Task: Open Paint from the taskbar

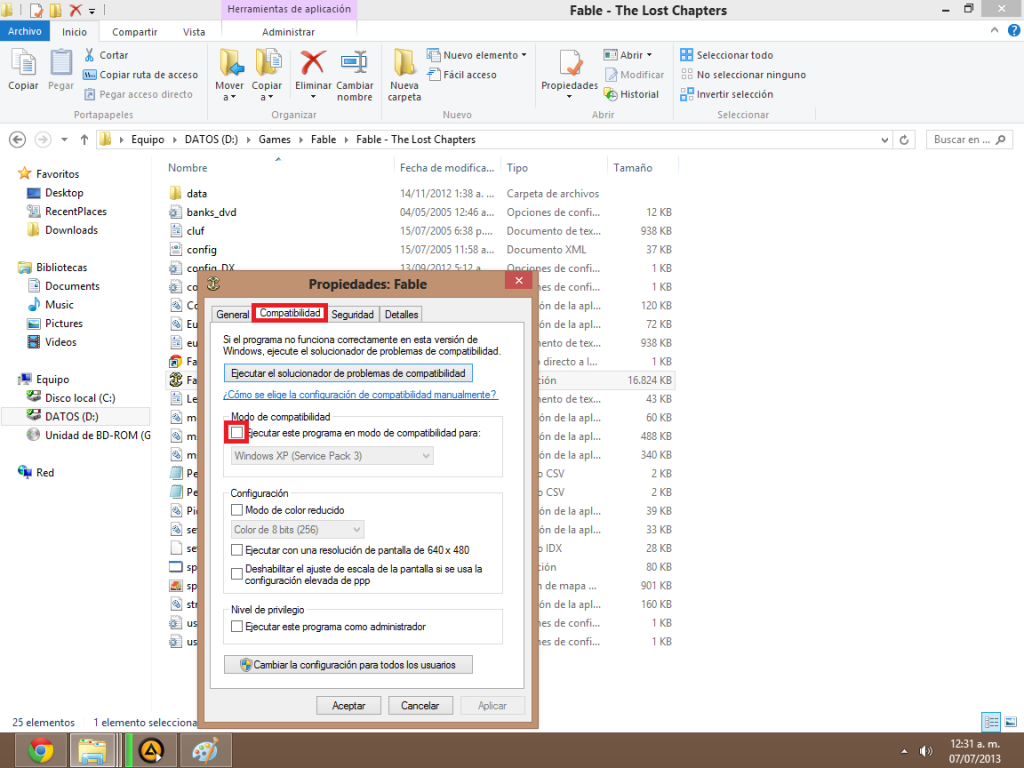Action: pos(204,750)
